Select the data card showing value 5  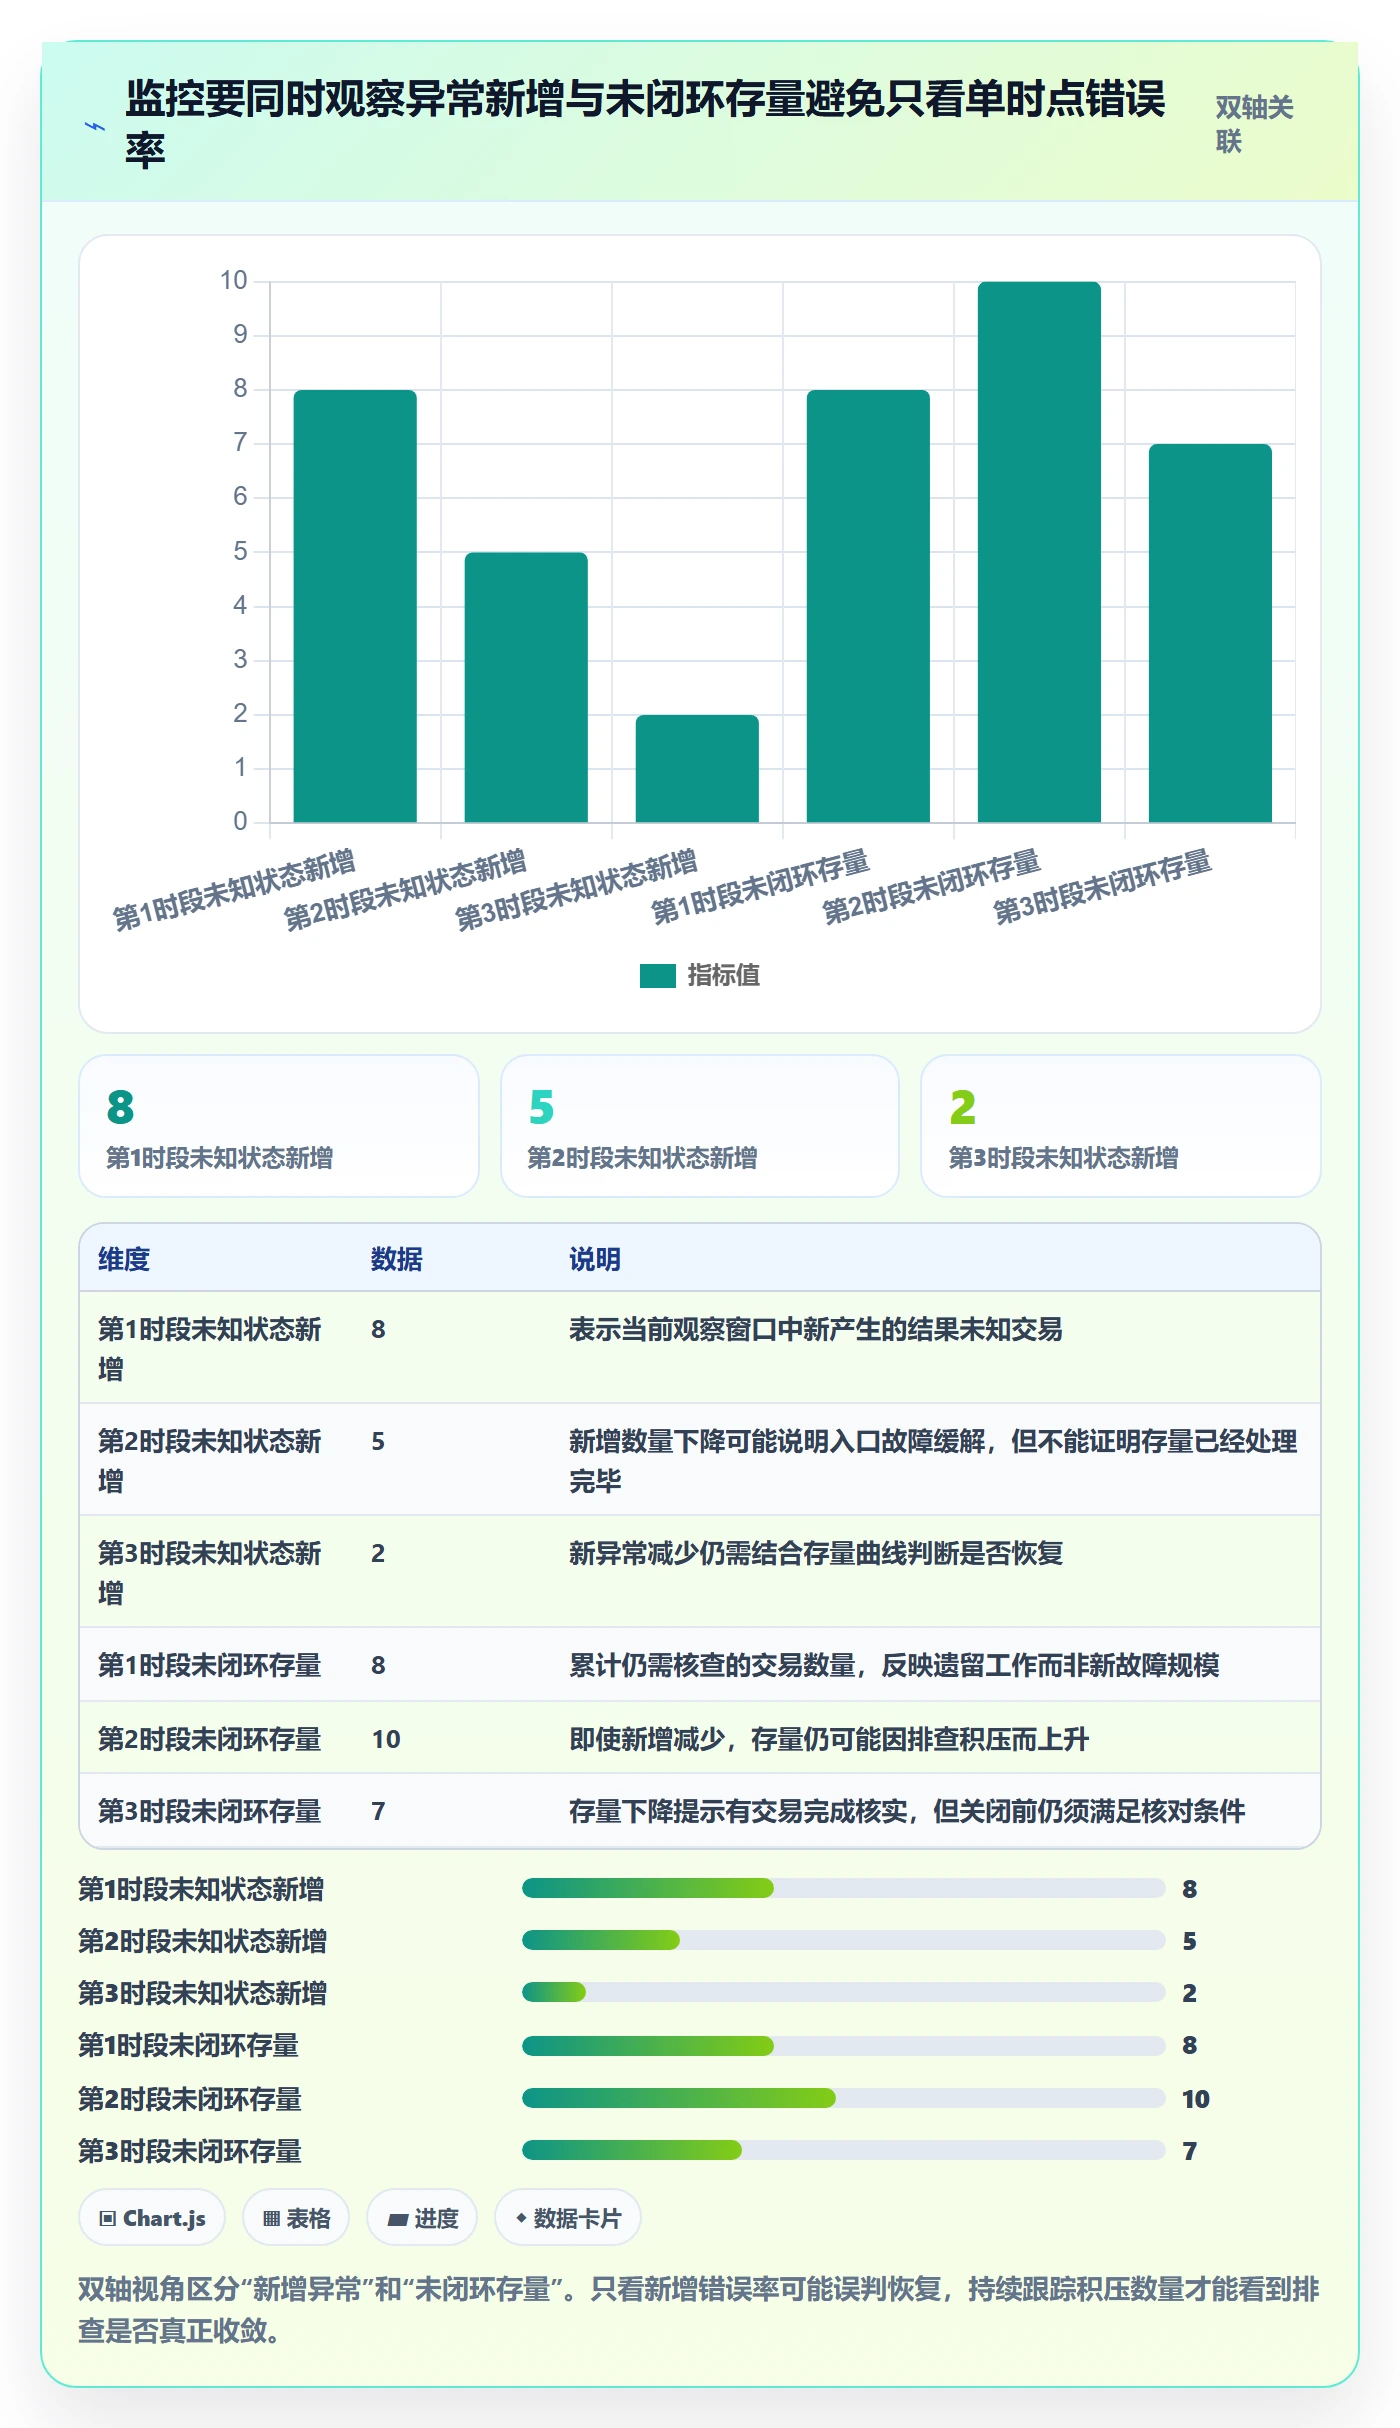(700, 1126)
